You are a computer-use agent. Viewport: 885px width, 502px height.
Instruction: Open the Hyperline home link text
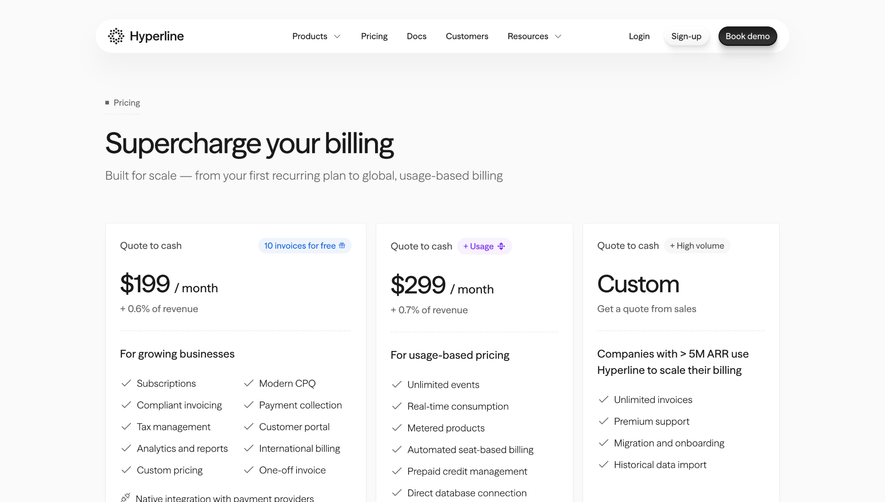click(156, 36)
